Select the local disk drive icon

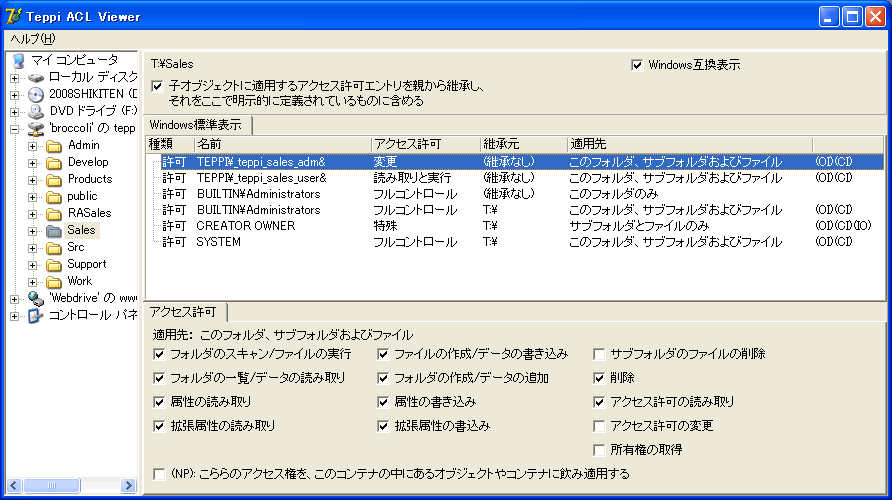click(x=36, y=77)
